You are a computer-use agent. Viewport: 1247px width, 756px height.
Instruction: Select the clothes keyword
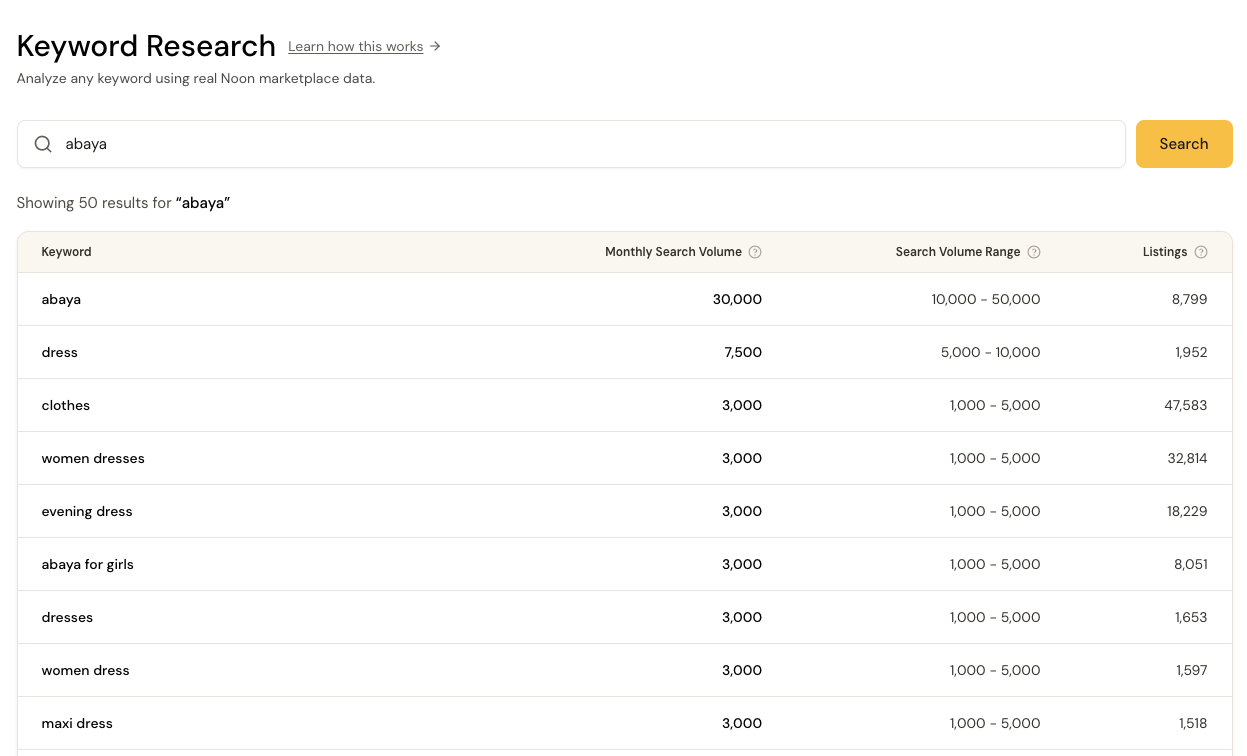pyautogui.click(x=65, y=405)
